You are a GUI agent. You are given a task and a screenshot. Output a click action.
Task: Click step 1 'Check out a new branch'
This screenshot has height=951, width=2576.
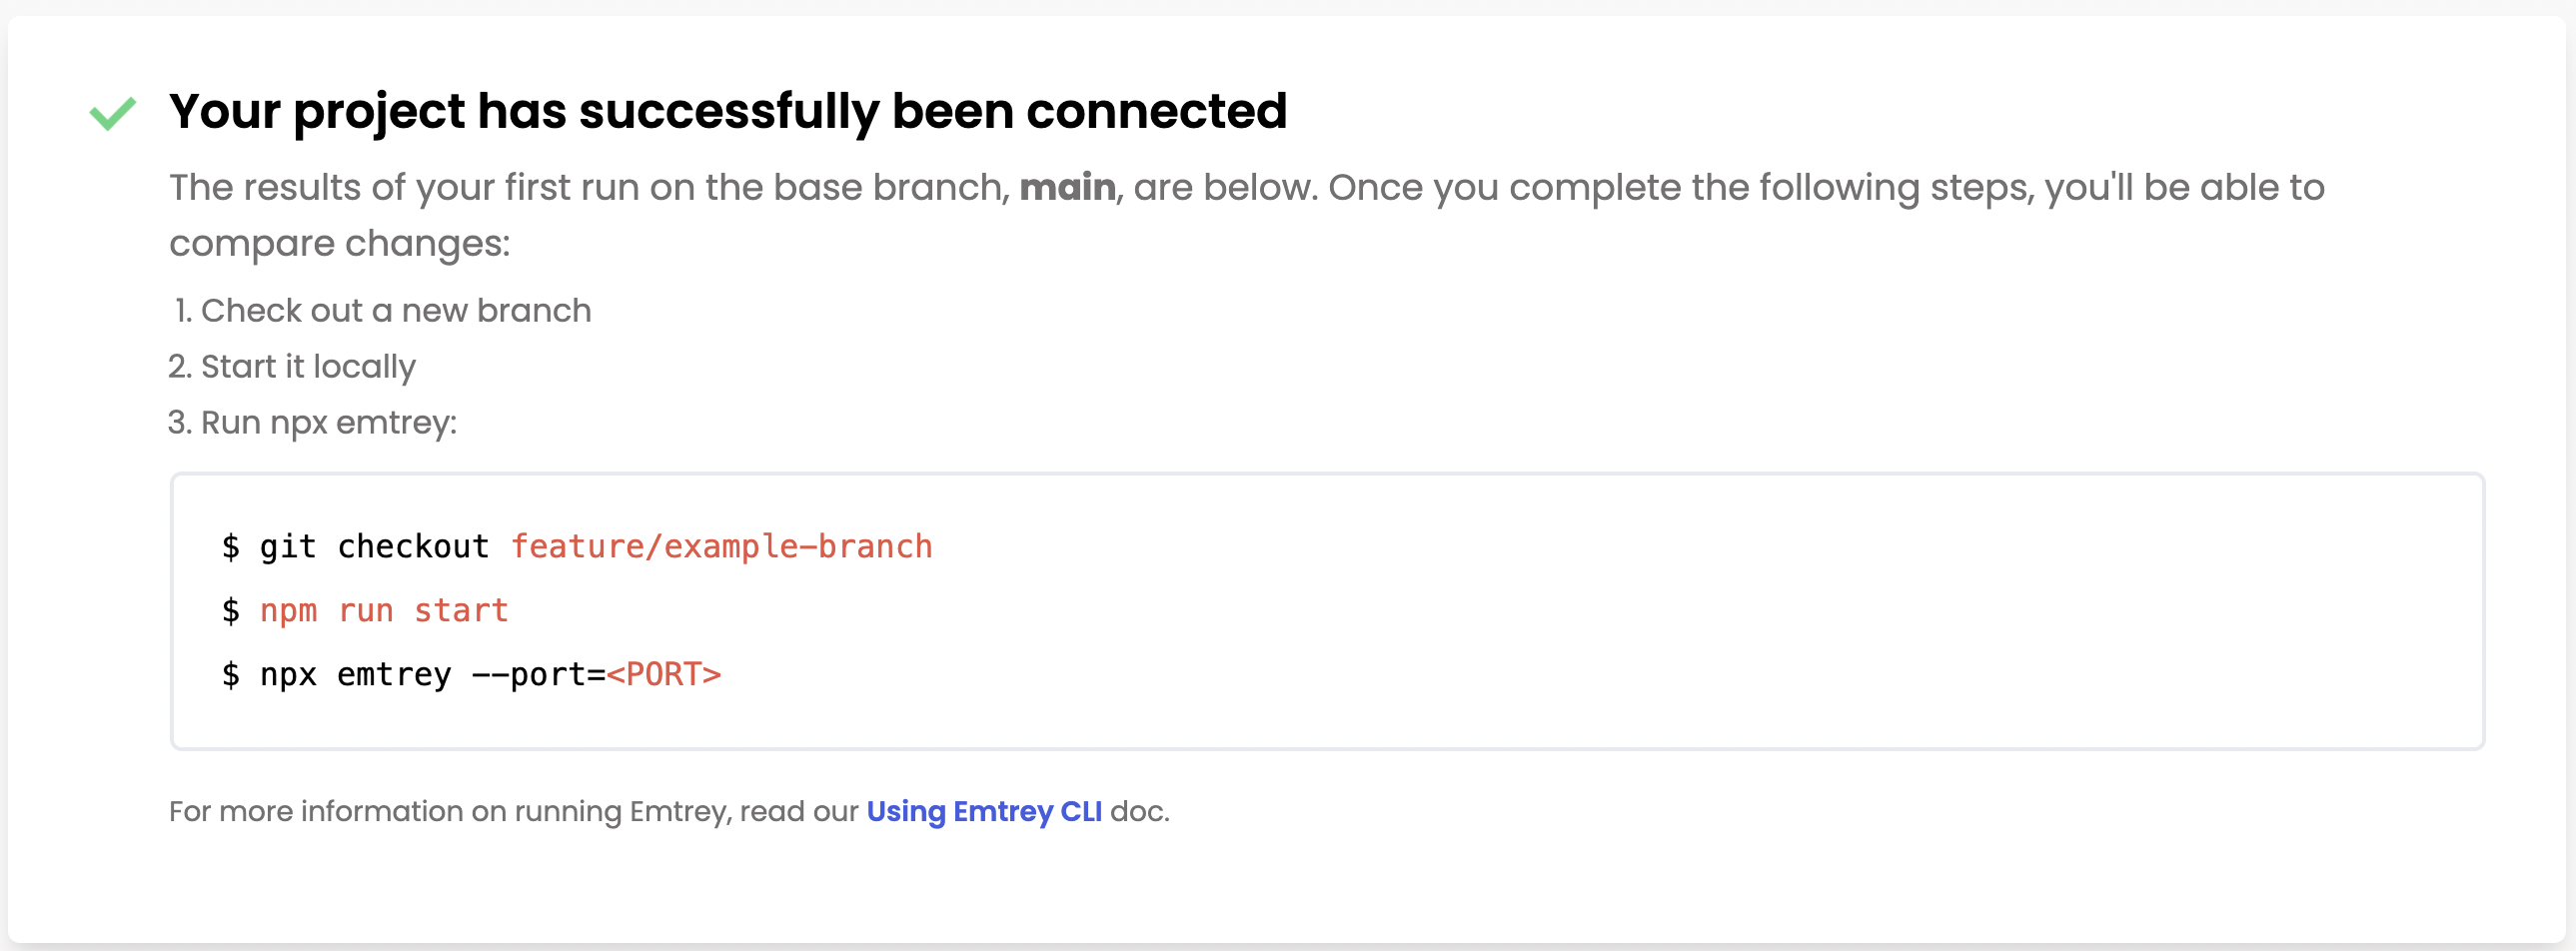381,311
